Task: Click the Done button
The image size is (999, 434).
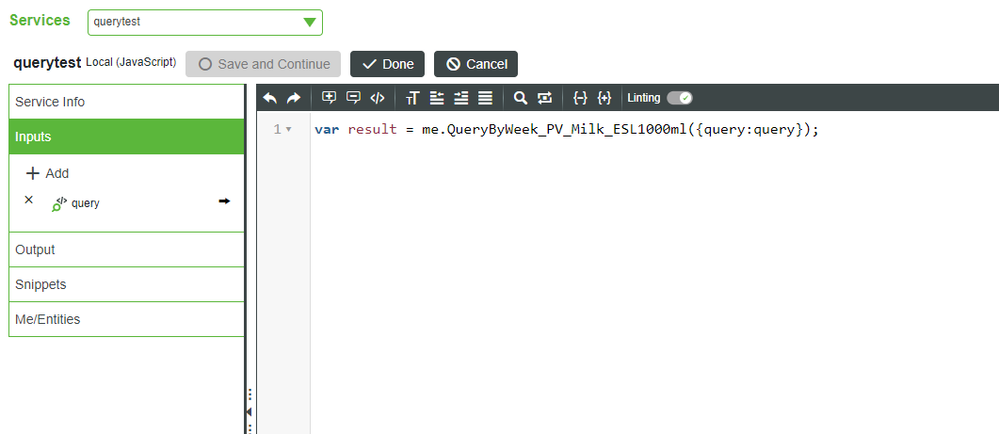Action: click(x=387, y=64)
